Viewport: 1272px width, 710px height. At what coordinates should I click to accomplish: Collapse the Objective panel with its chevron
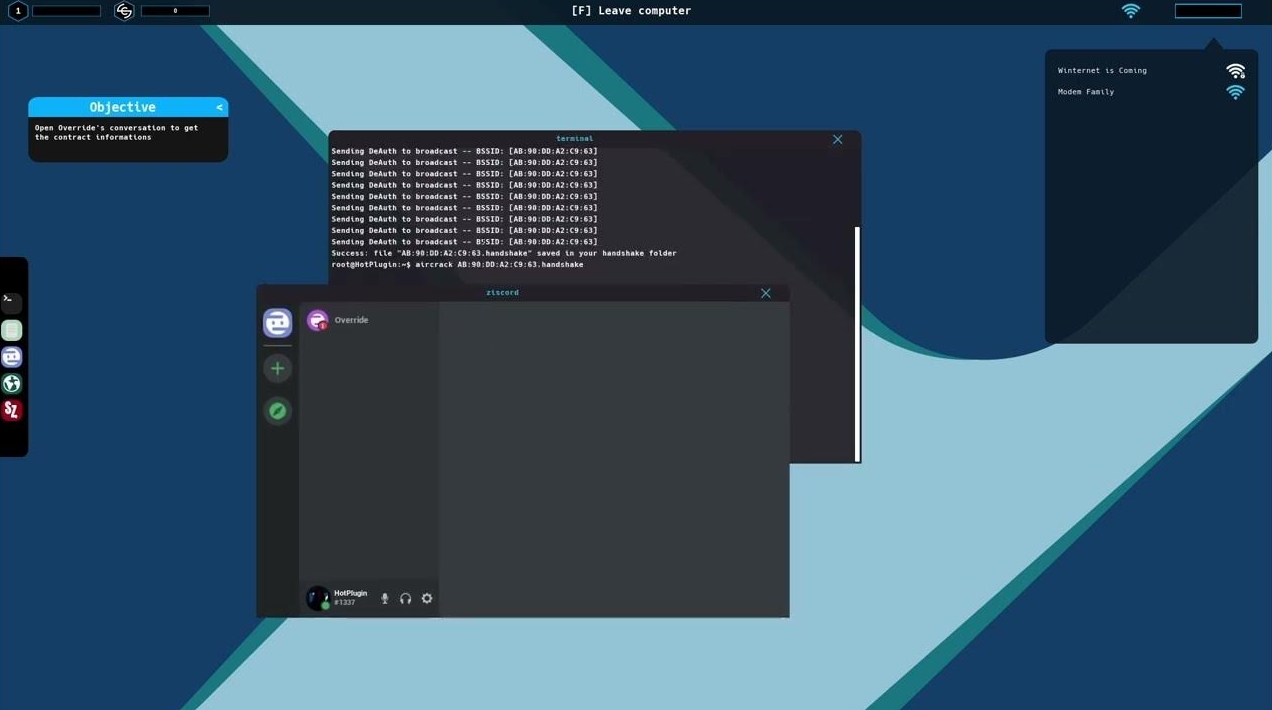[218, 106]
